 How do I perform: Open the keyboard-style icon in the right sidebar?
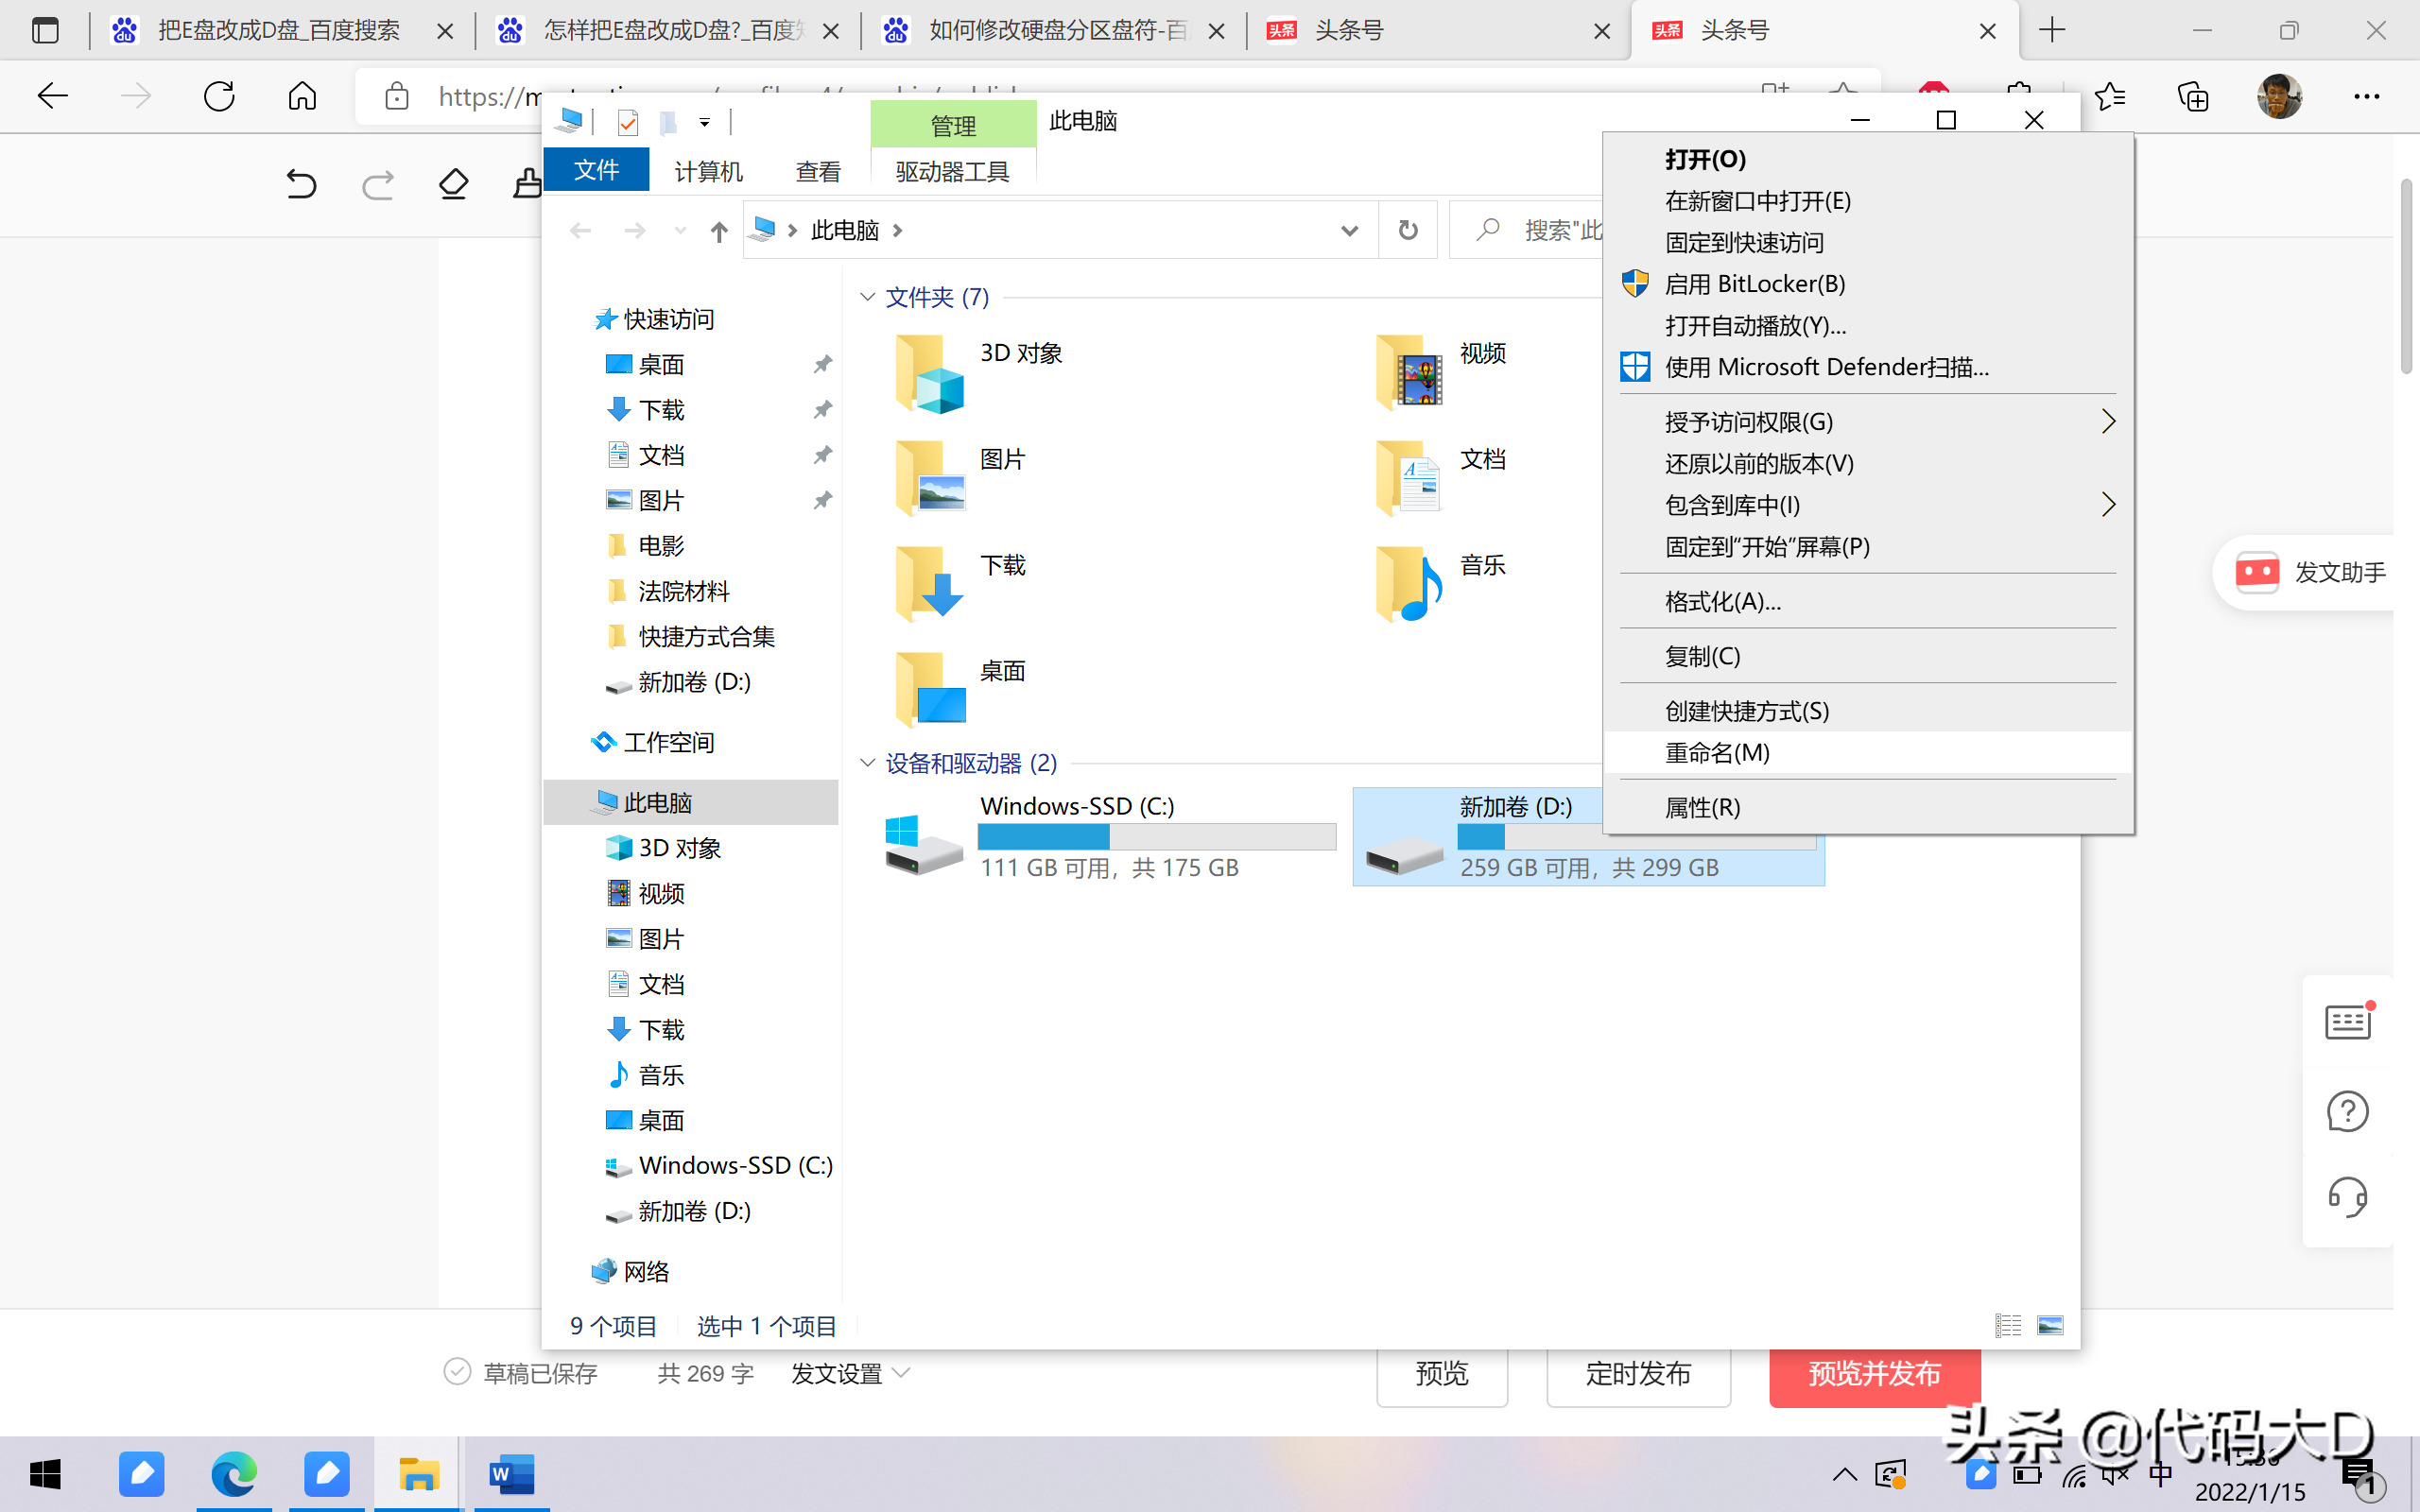point(2347,1023)
